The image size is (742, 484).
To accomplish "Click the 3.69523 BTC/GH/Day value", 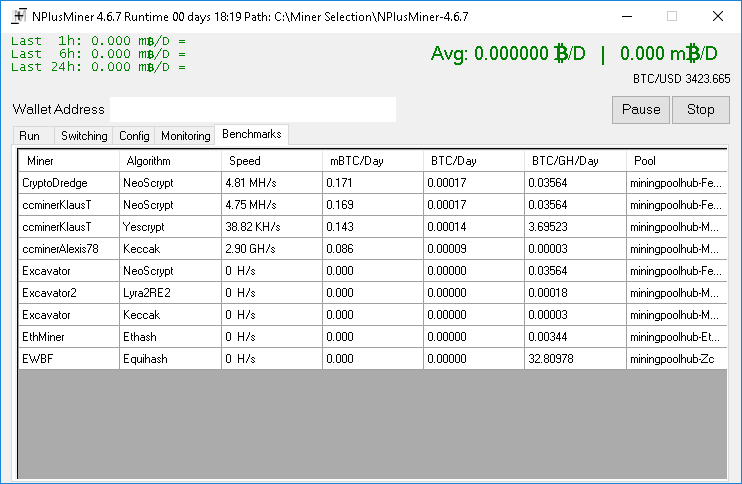I will click(x=575, y=227).
